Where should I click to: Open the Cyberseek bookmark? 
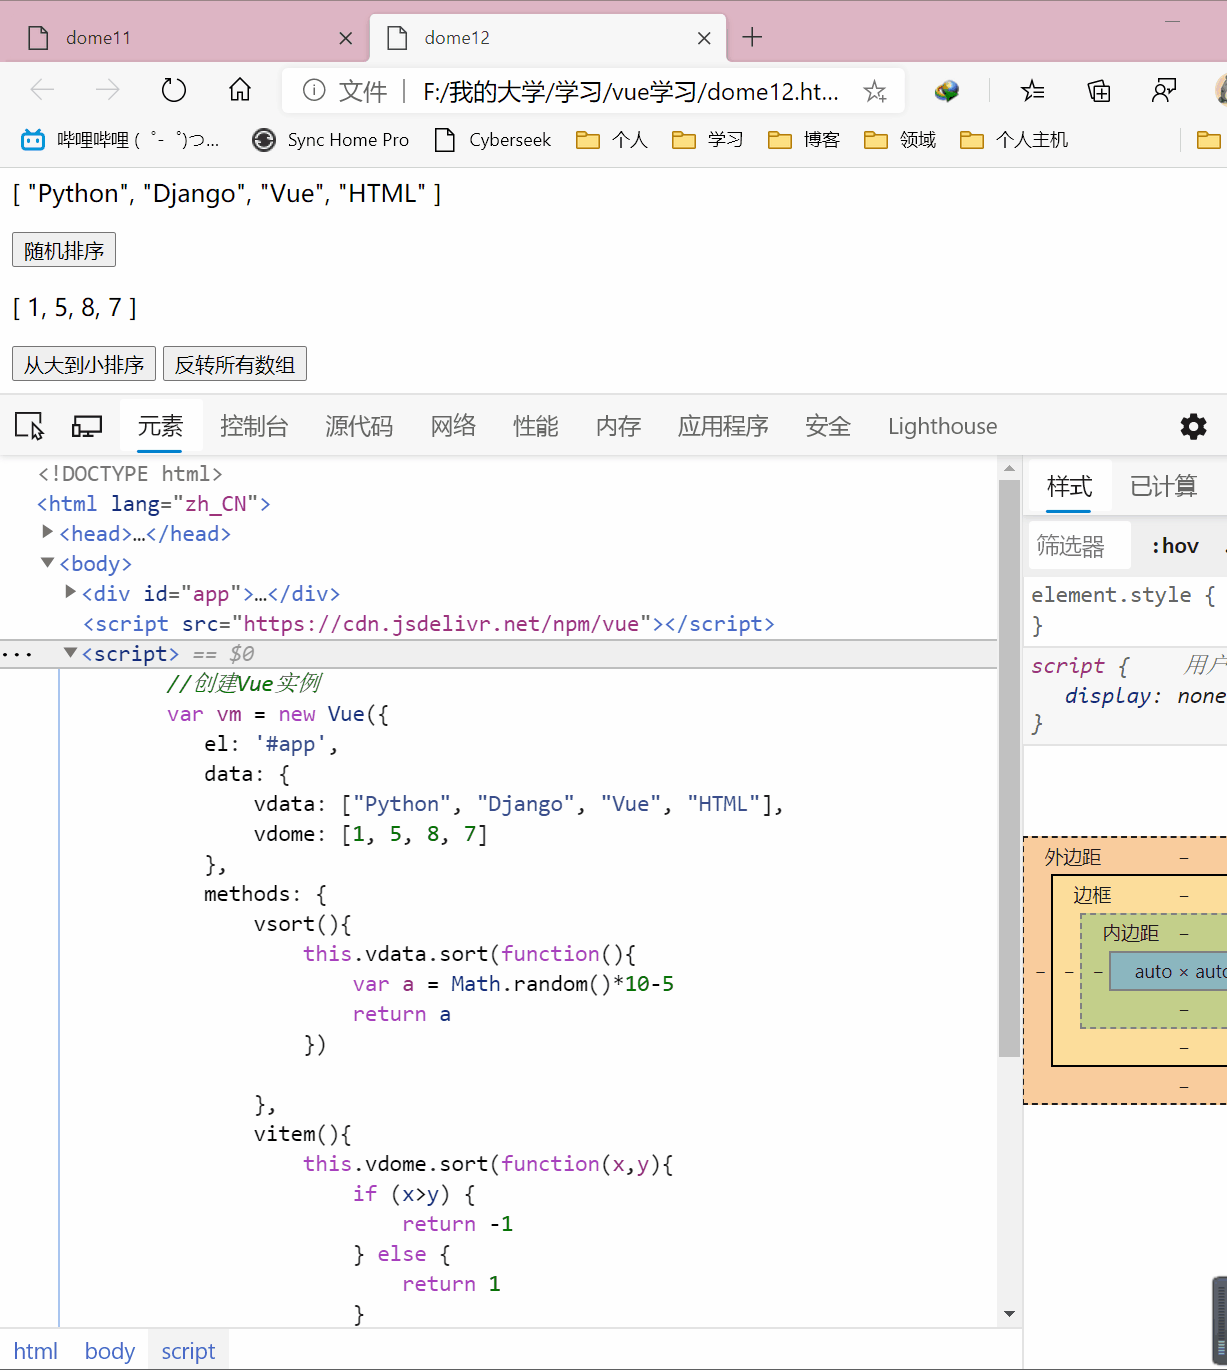point(493,140)
